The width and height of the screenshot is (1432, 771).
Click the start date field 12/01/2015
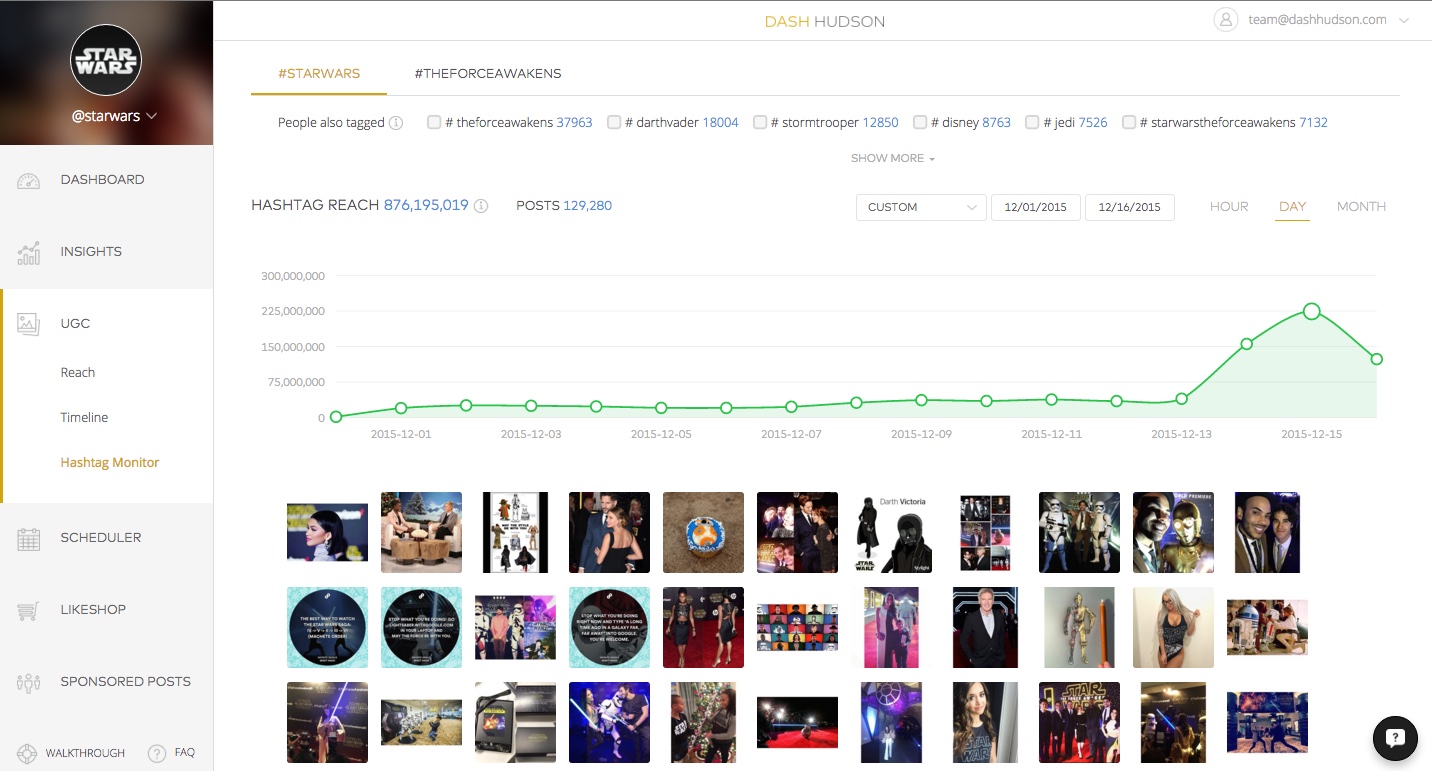pos(1035,207)
